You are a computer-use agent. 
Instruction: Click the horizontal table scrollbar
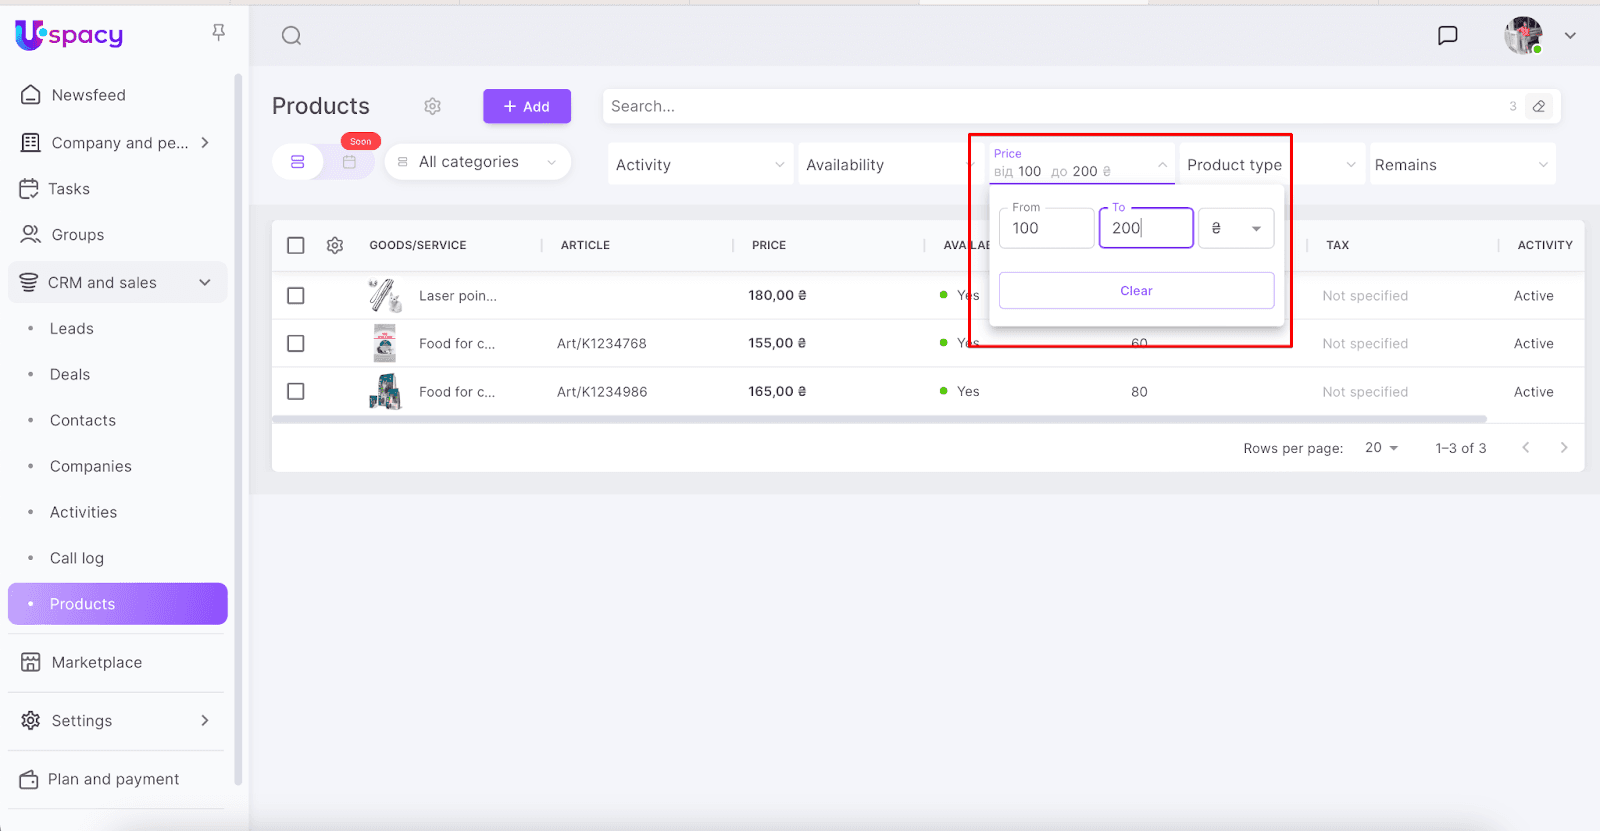tap(878, 419)
